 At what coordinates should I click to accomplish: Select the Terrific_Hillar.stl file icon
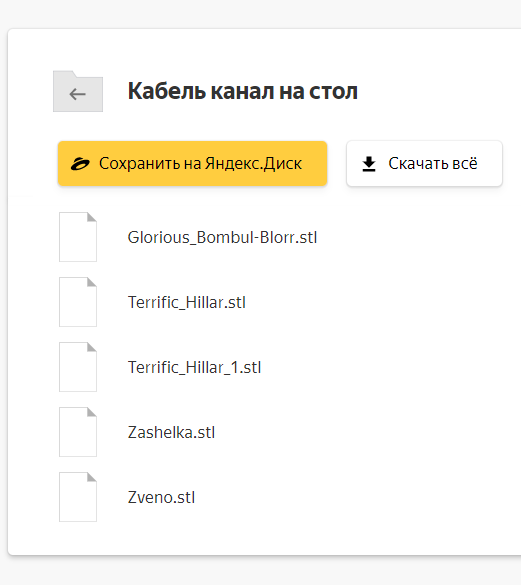coord(78,302)
